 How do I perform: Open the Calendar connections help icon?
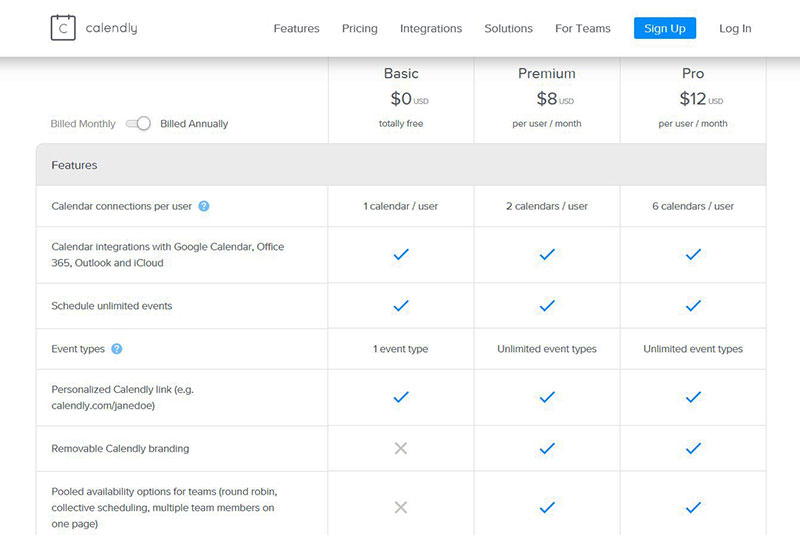tap(204, 206)
